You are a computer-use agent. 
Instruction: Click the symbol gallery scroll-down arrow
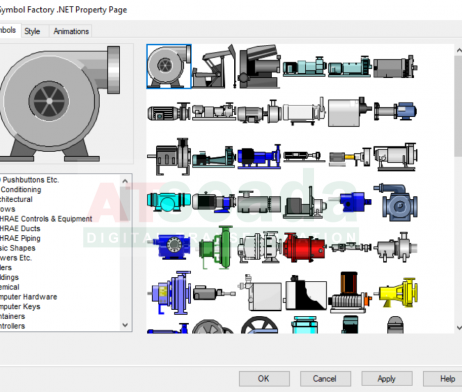pos(459,327)
